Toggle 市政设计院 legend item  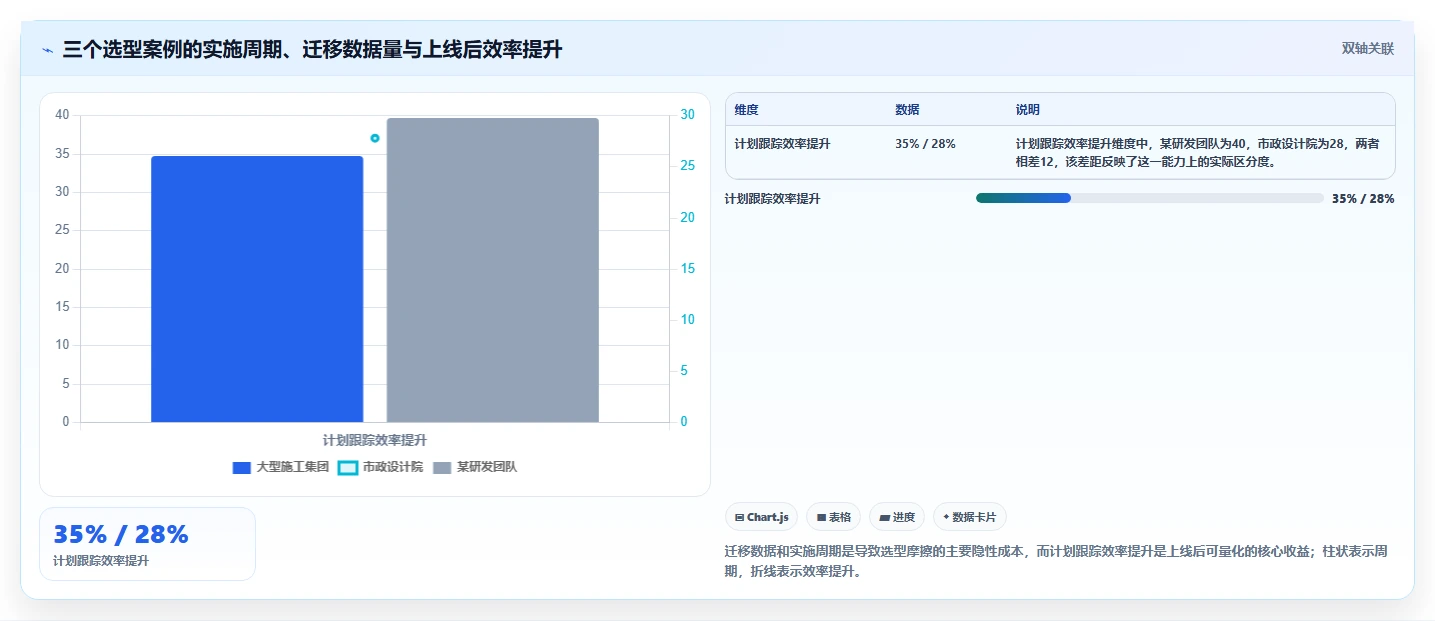coord(380,467)
